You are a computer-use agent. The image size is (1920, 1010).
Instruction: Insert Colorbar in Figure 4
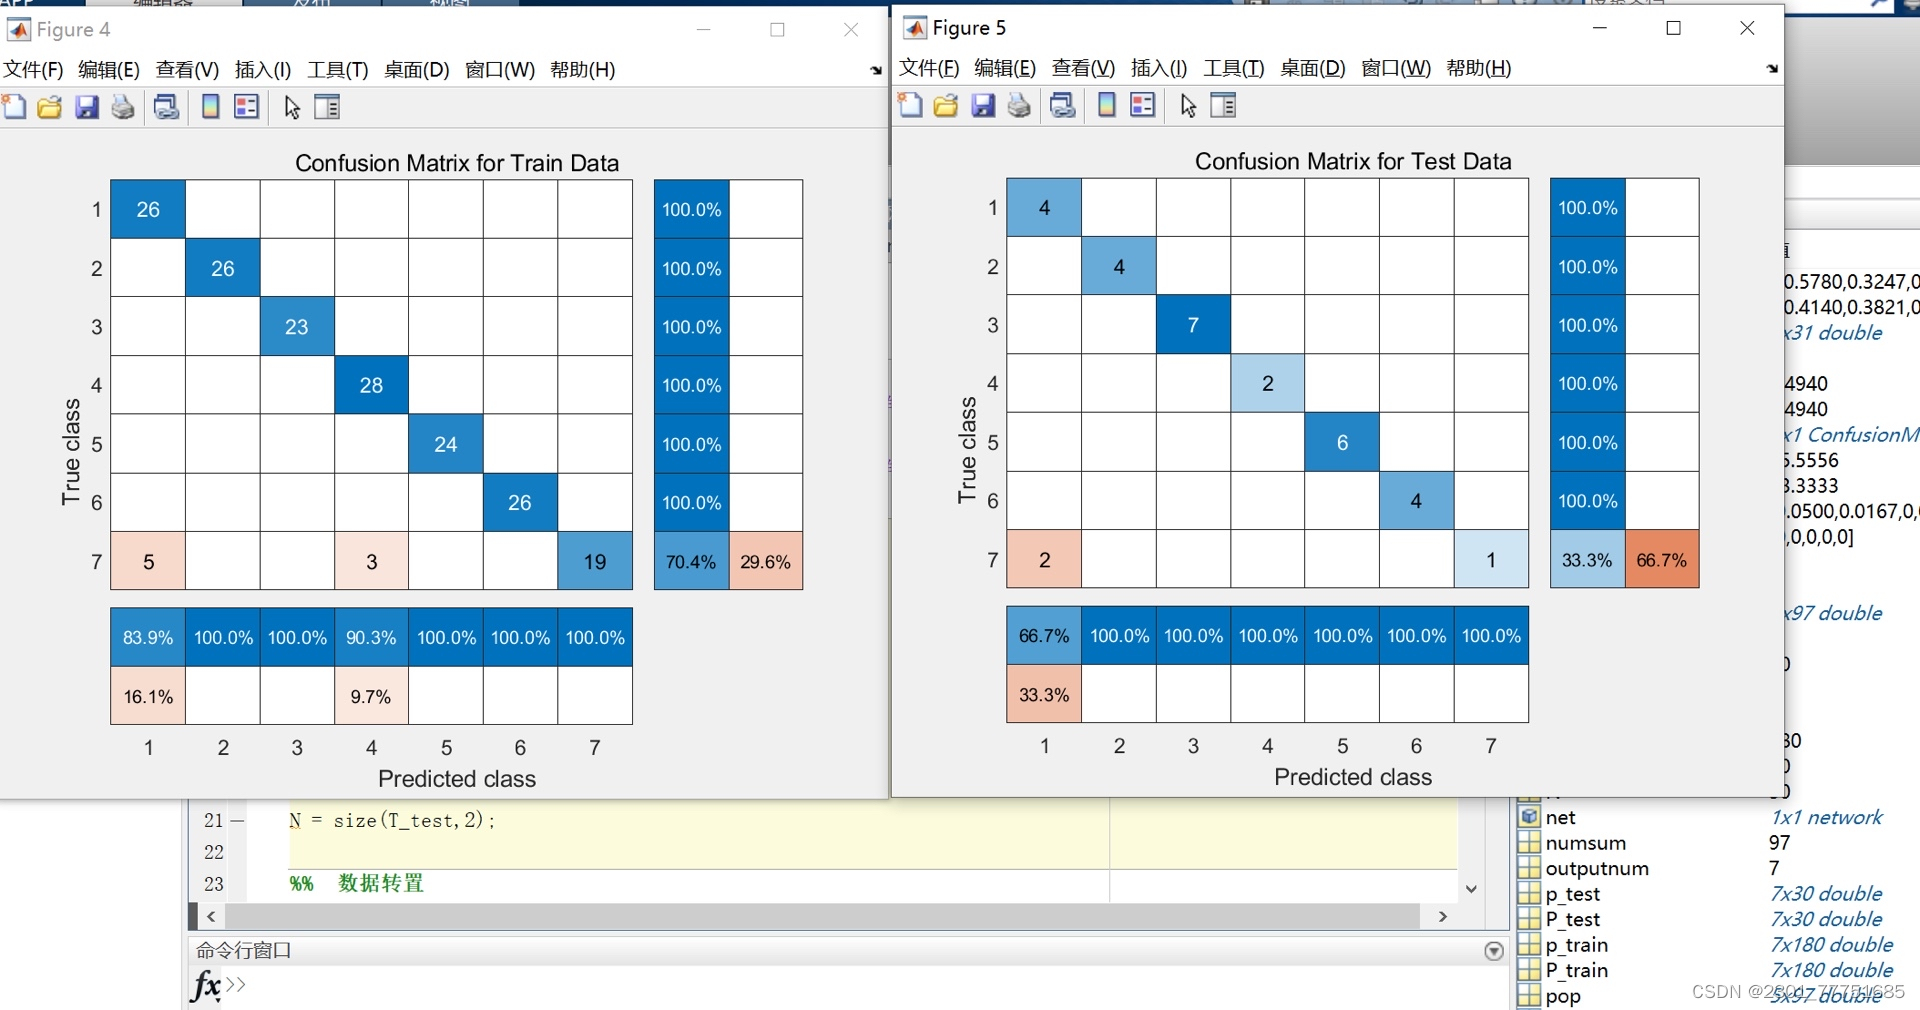210,107
